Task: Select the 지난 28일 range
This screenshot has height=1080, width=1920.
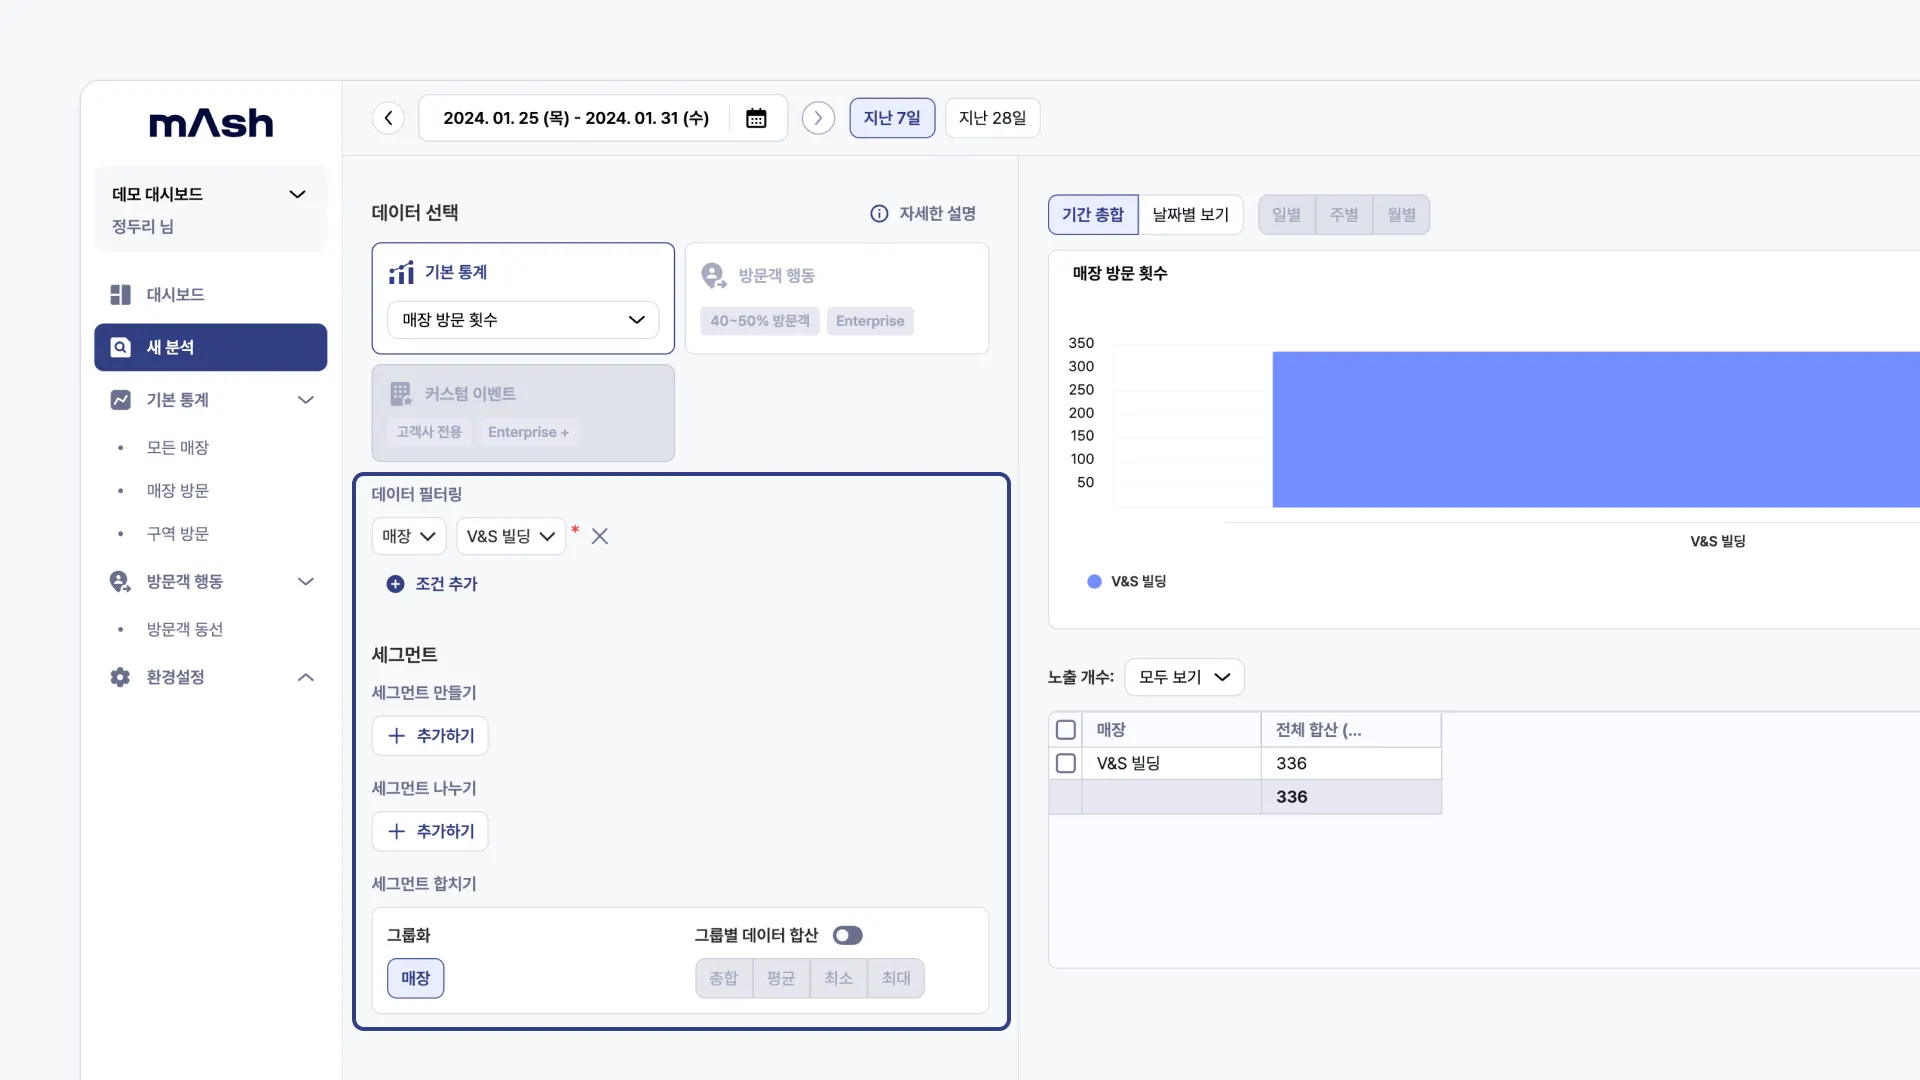Action: [992, 118]
